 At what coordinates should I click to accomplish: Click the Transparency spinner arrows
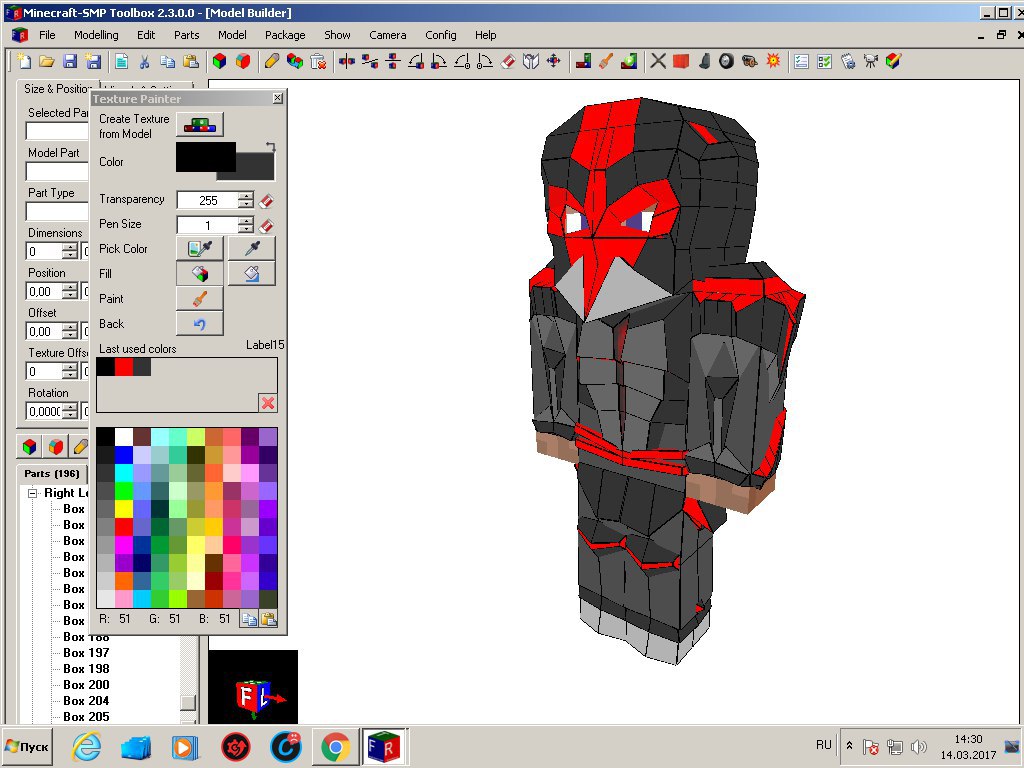246,200
